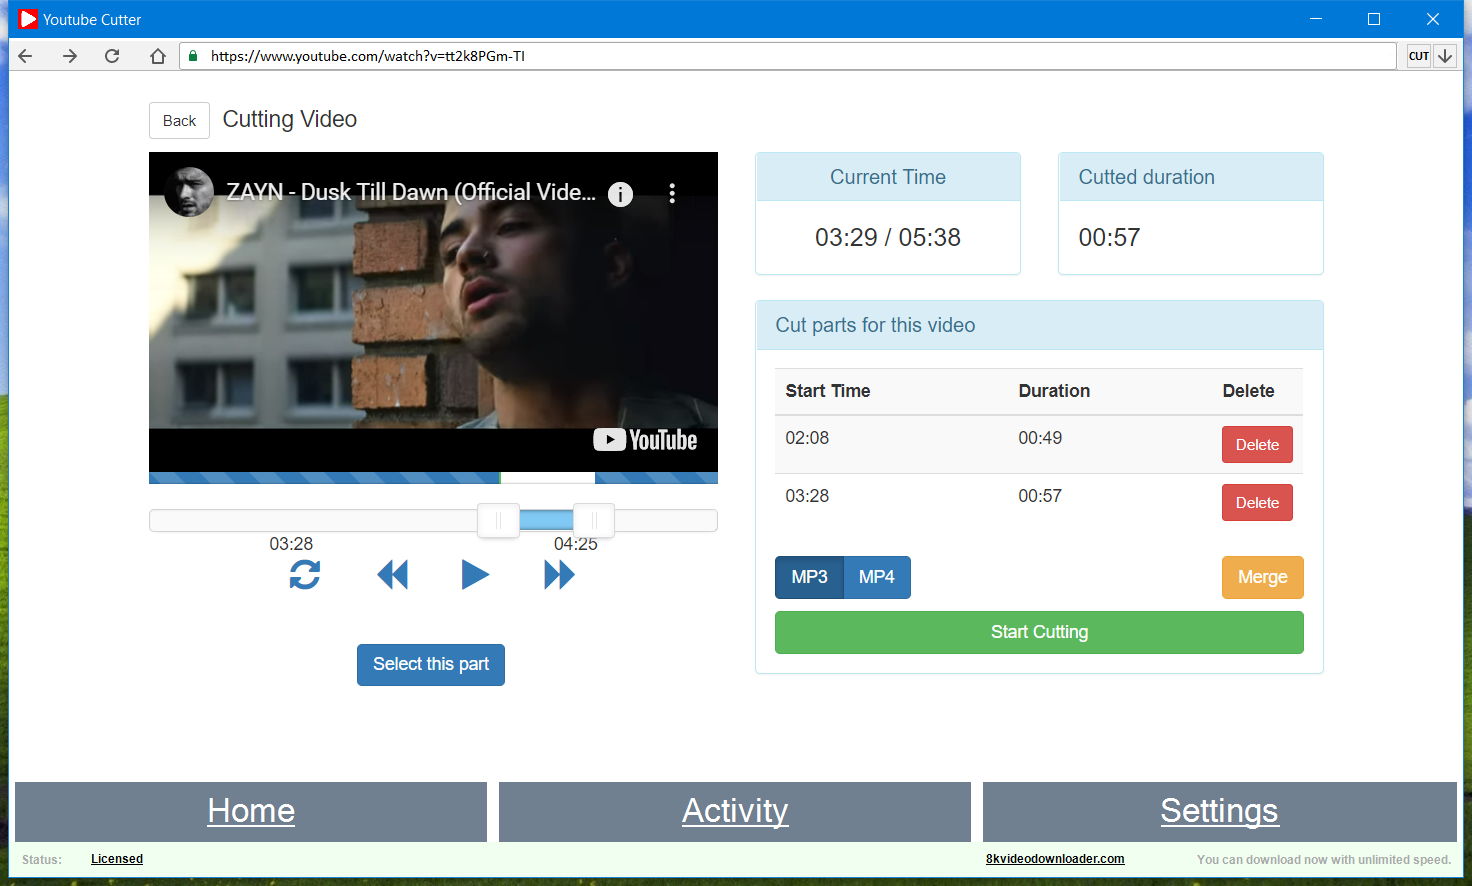The image size is (1472, 886).
Task: Delete the cut part starting 03:28
Action: (1257, 503)
